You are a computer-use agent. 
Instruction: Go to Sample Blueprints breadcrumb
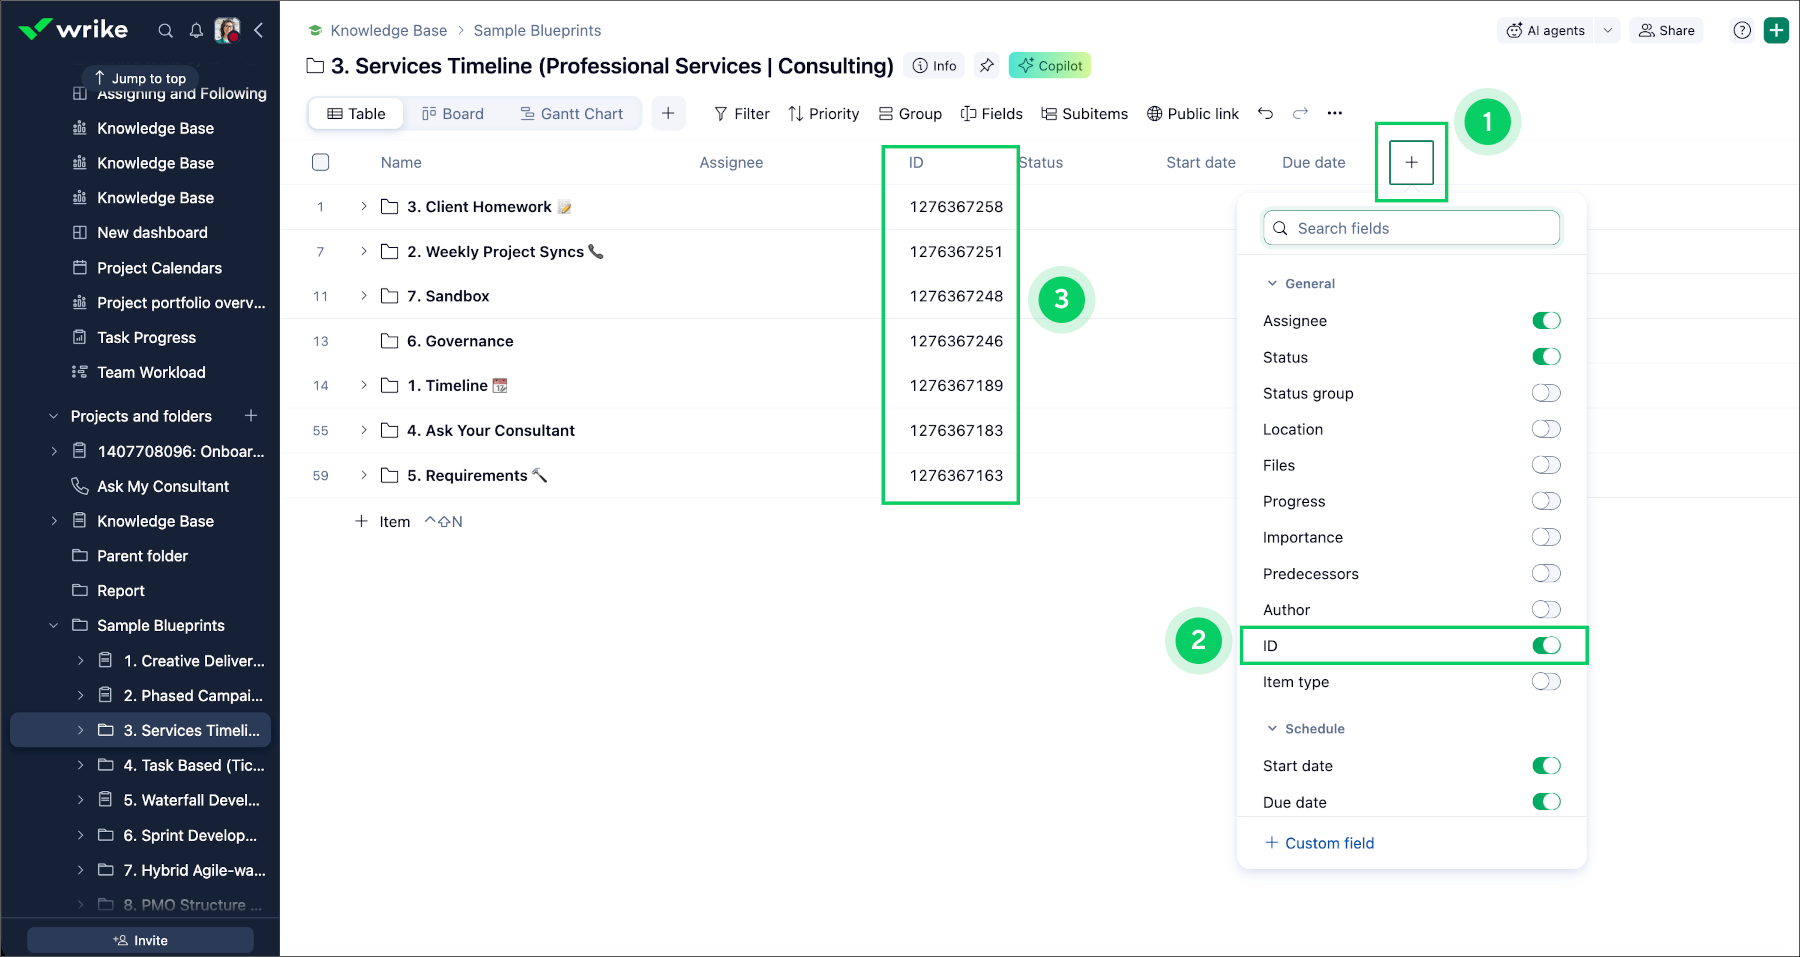(x=537, y=31)
